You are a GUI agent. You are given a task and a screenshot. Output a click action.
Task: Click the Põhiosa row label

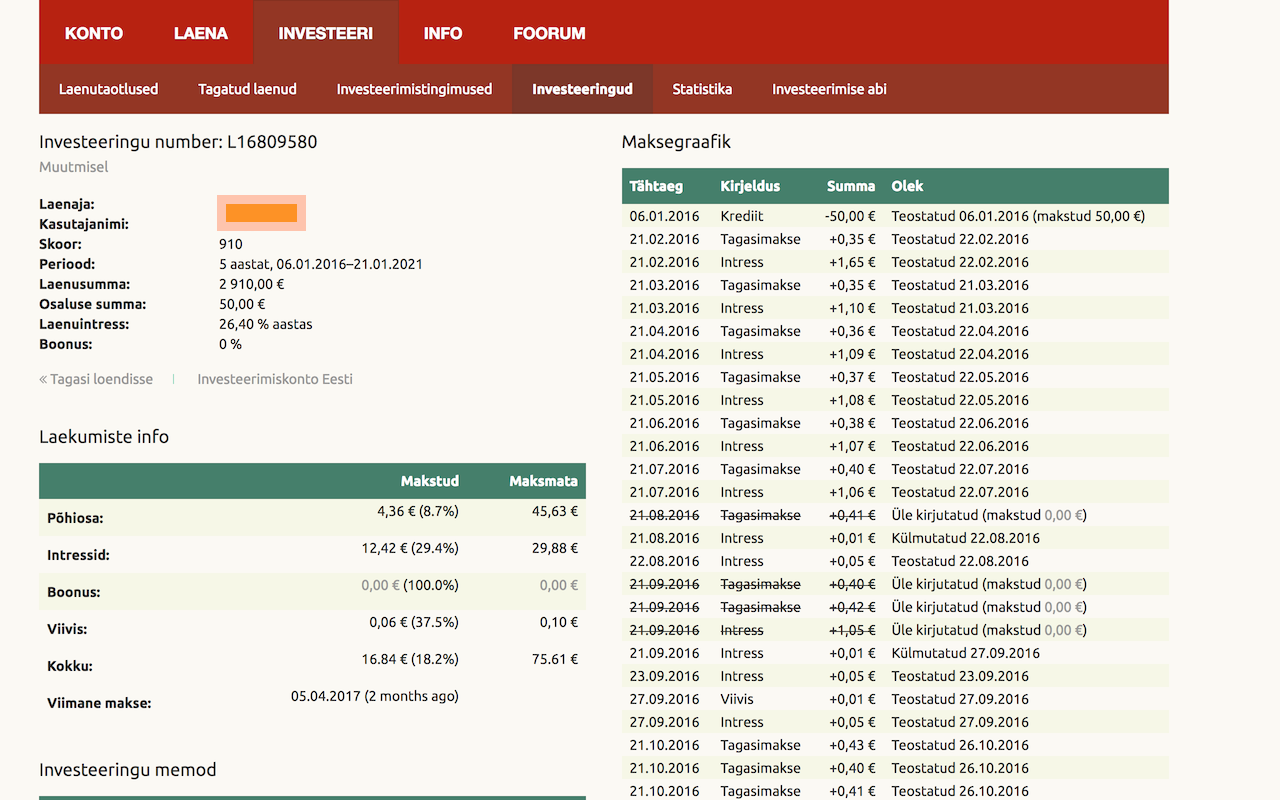[x=75, y=518]
